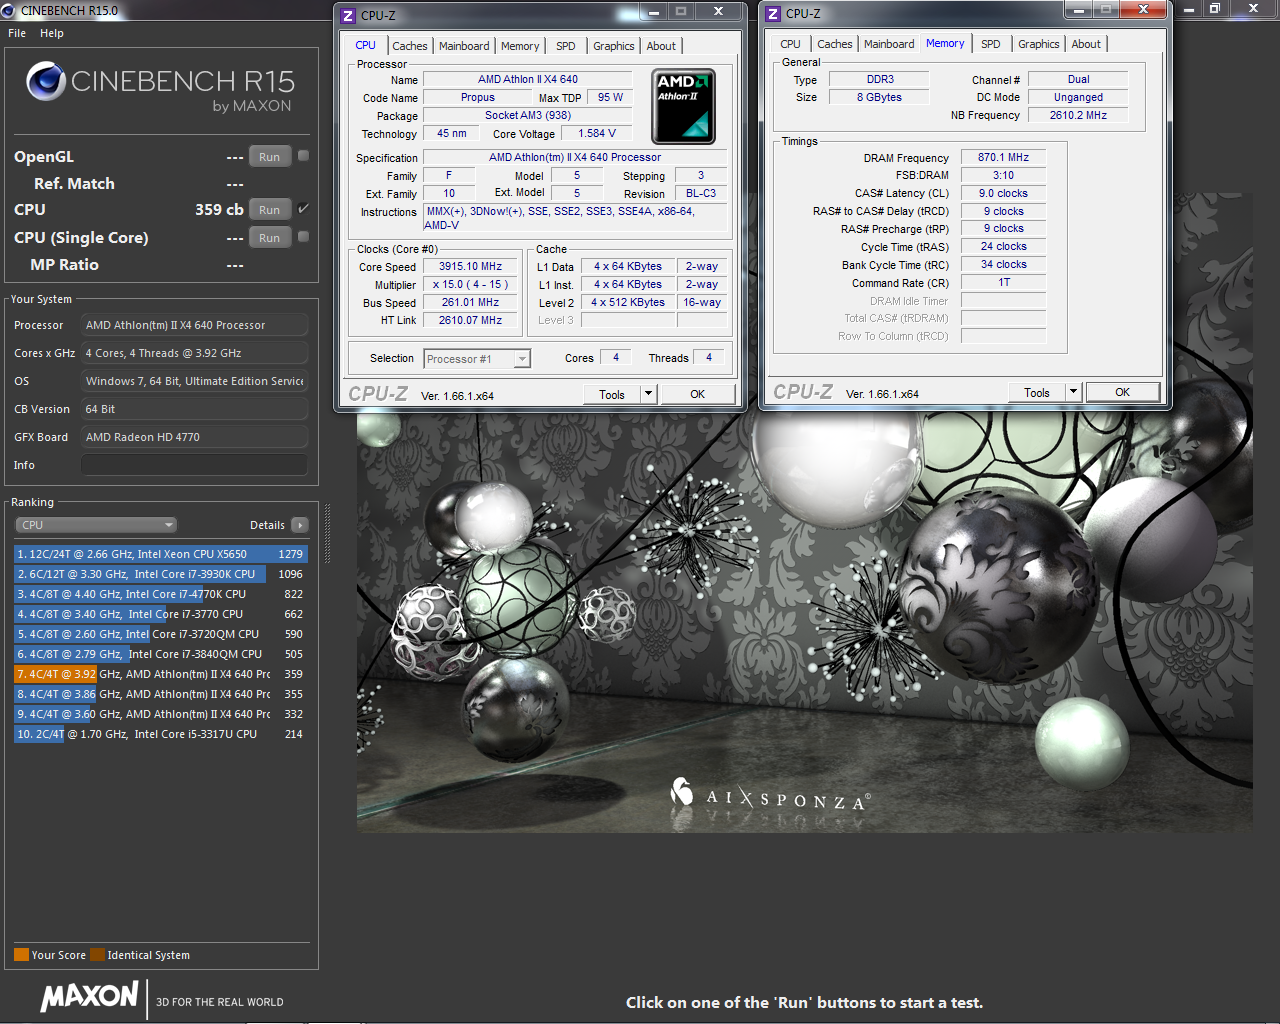Click the CPU-Z icon in left window title bar

tap(348, 16)
